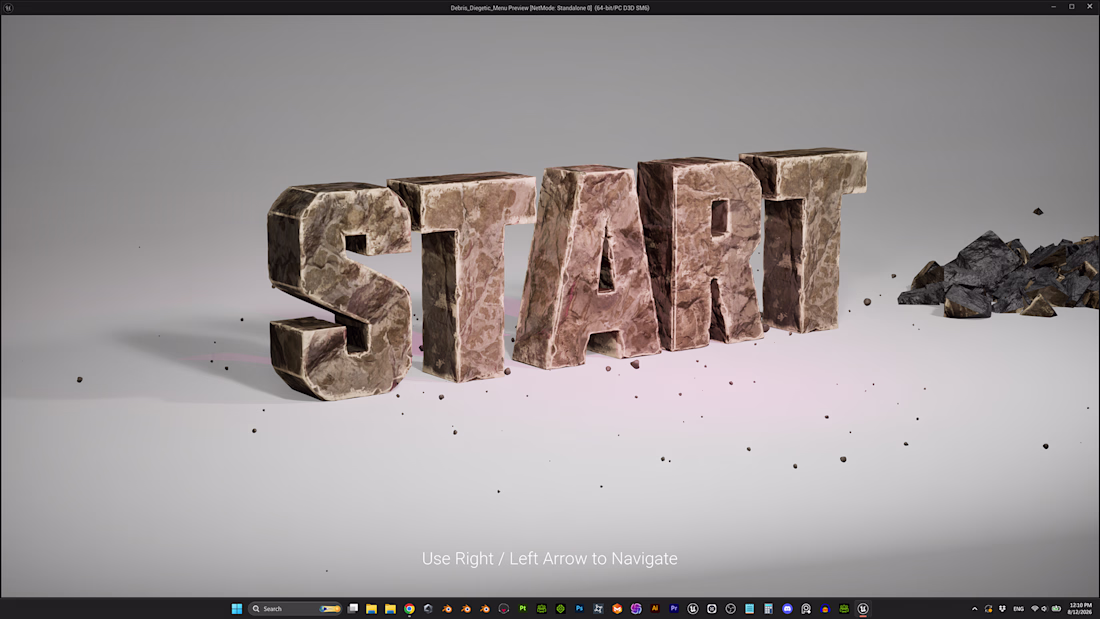Image resolution: width=1100 pixels, height=619 pixels.
Task: Click the "Use Right / Left Arrow to Navigate" hint
Action: (550, 559)
